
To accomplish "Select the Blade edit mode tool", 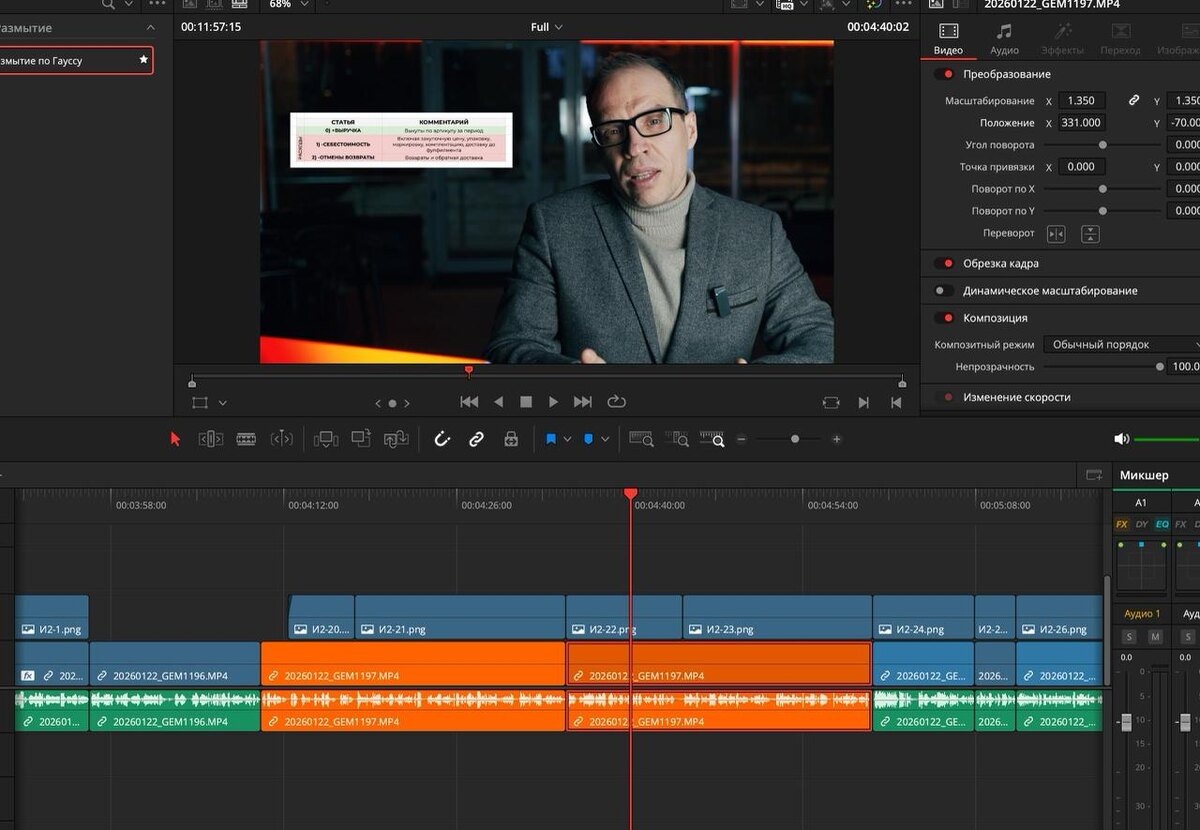I will click(x=282, y=438).
